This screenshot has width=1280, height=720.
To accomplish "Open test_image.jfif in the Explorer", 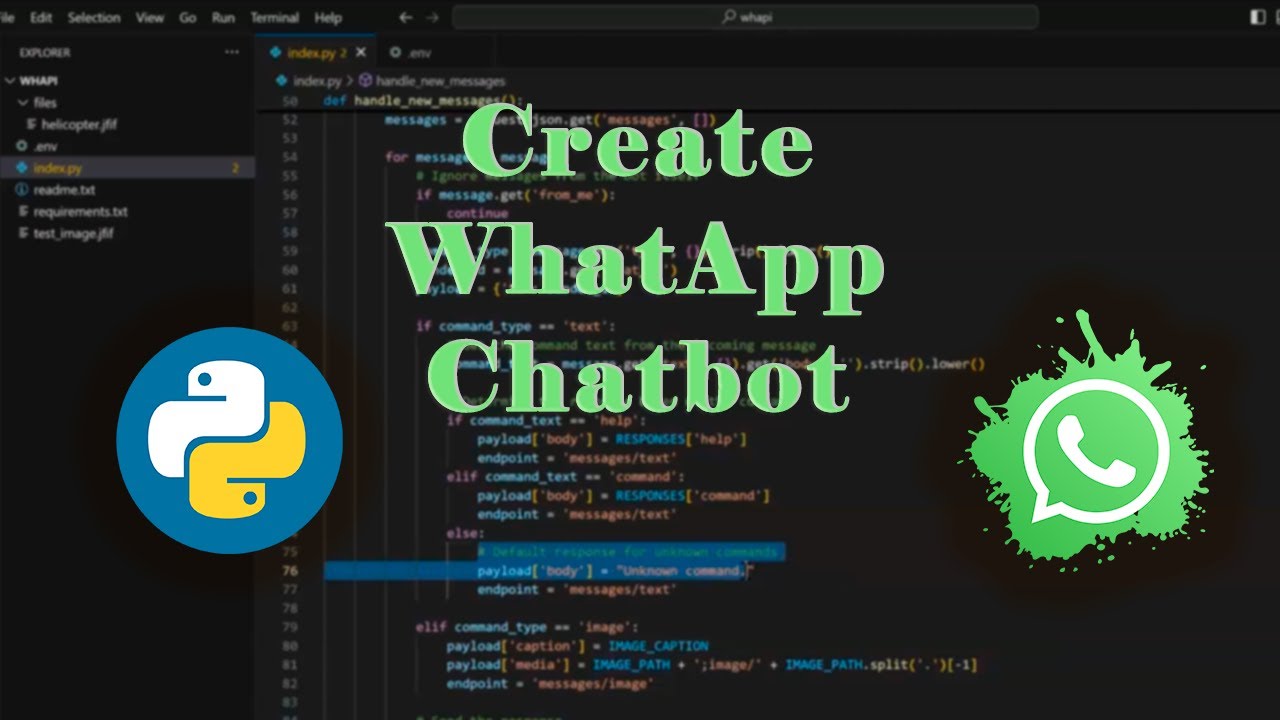I will [x=74, y=234].
